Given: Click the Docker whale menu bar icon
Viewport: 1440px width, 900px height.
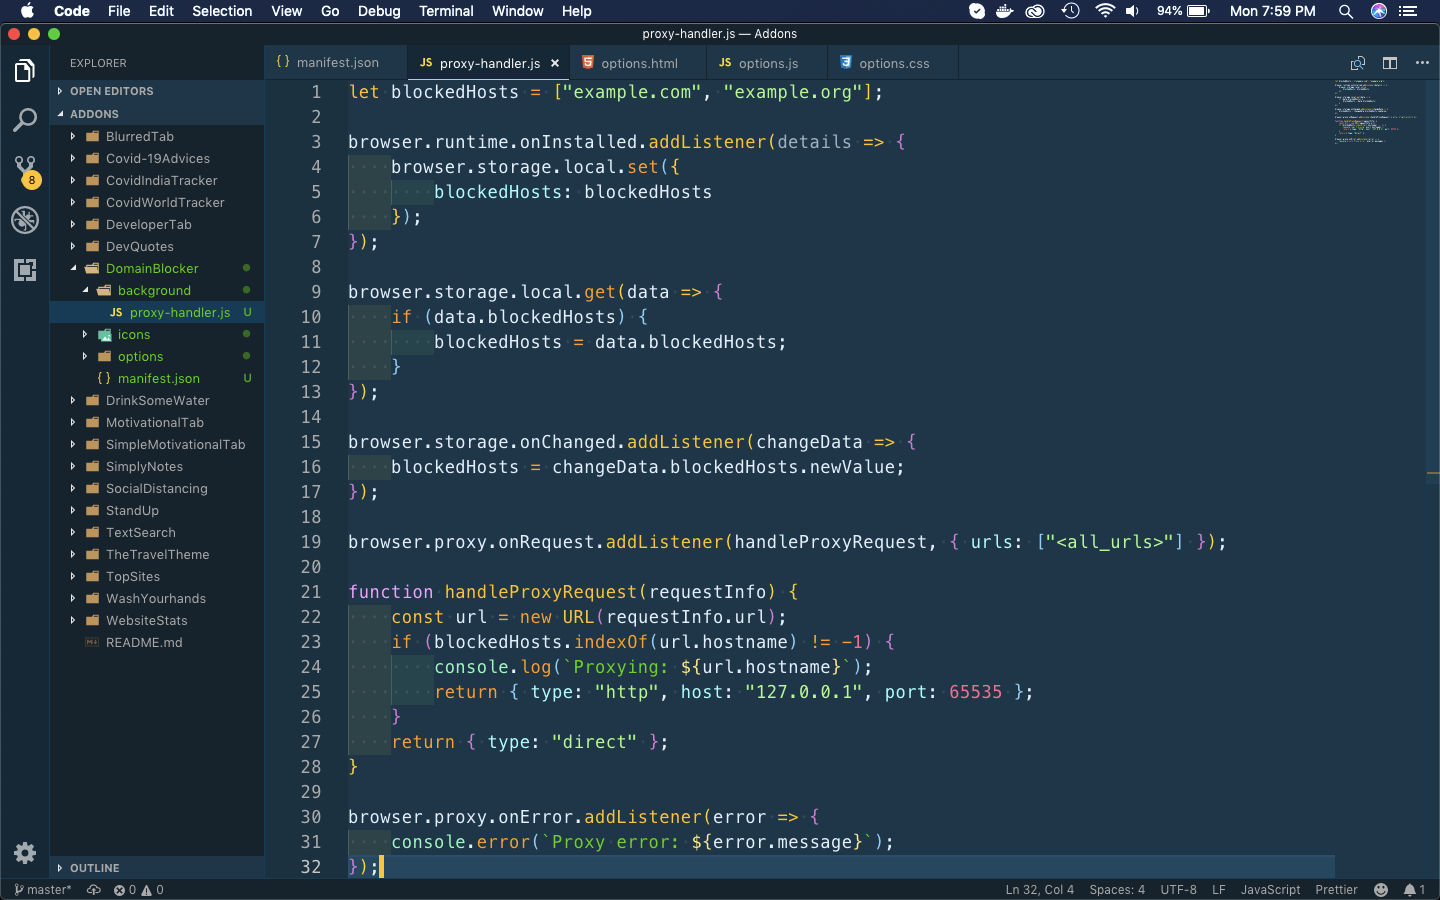Looking at the screenshot, I should click(1005, 11).
